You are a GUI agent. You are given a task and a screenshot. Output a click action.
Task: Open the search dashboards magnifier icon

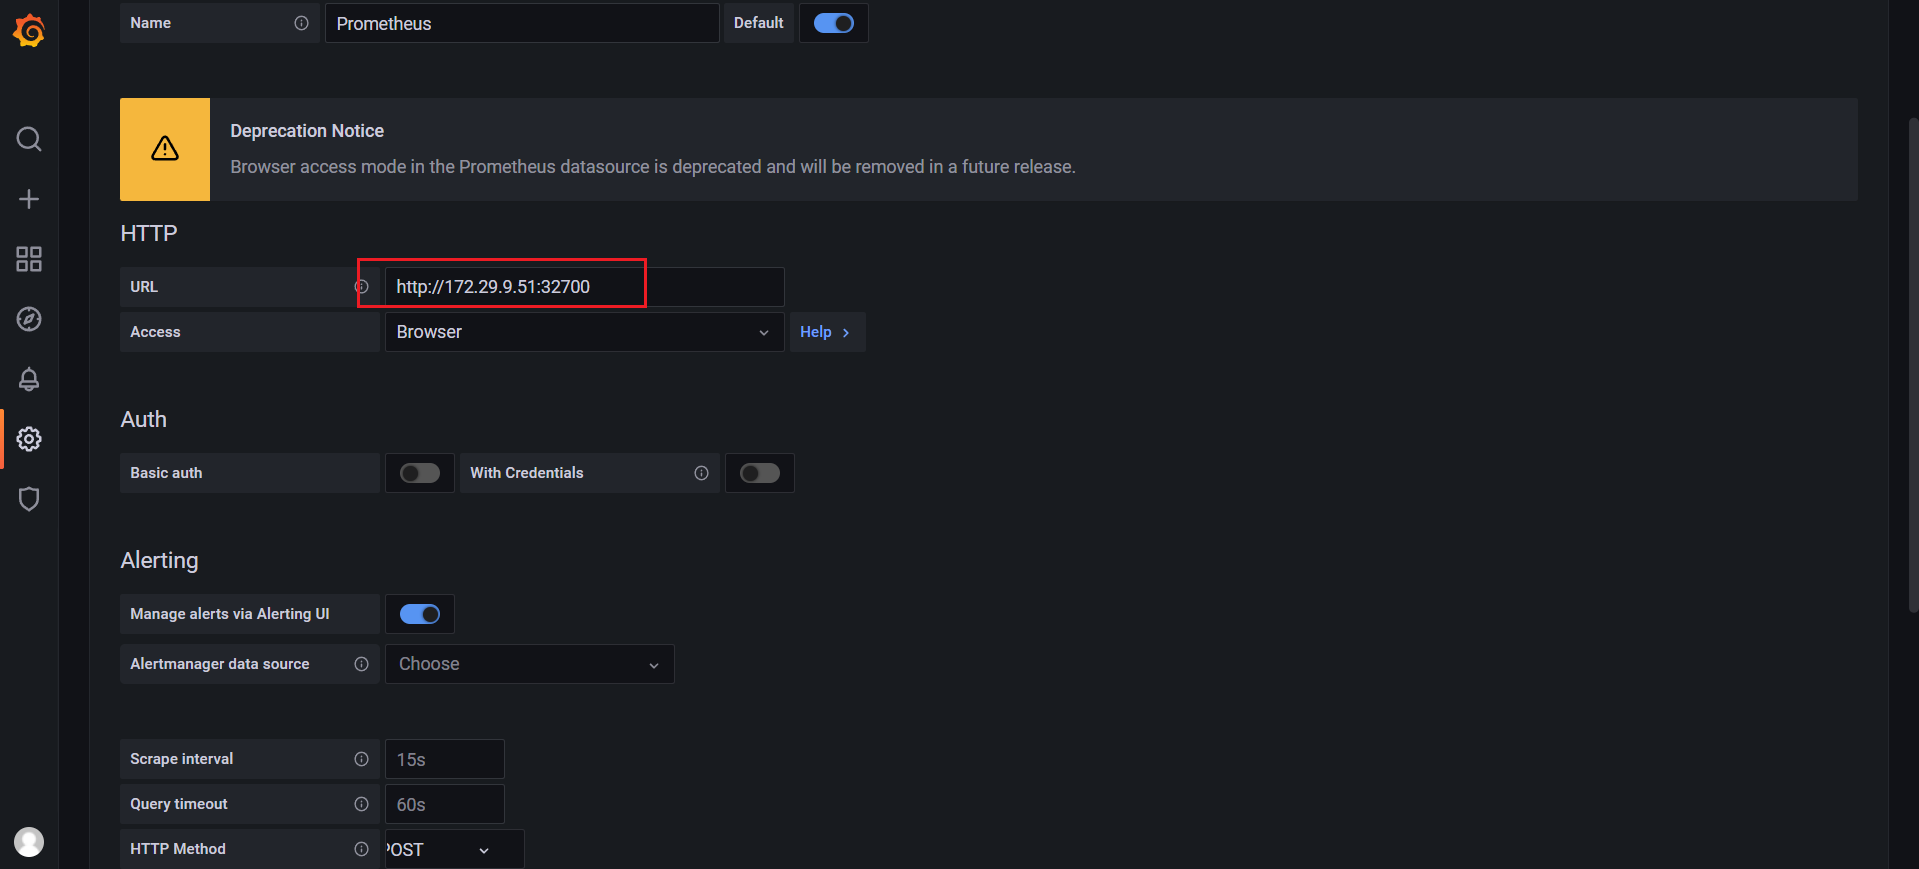(29, 139)
